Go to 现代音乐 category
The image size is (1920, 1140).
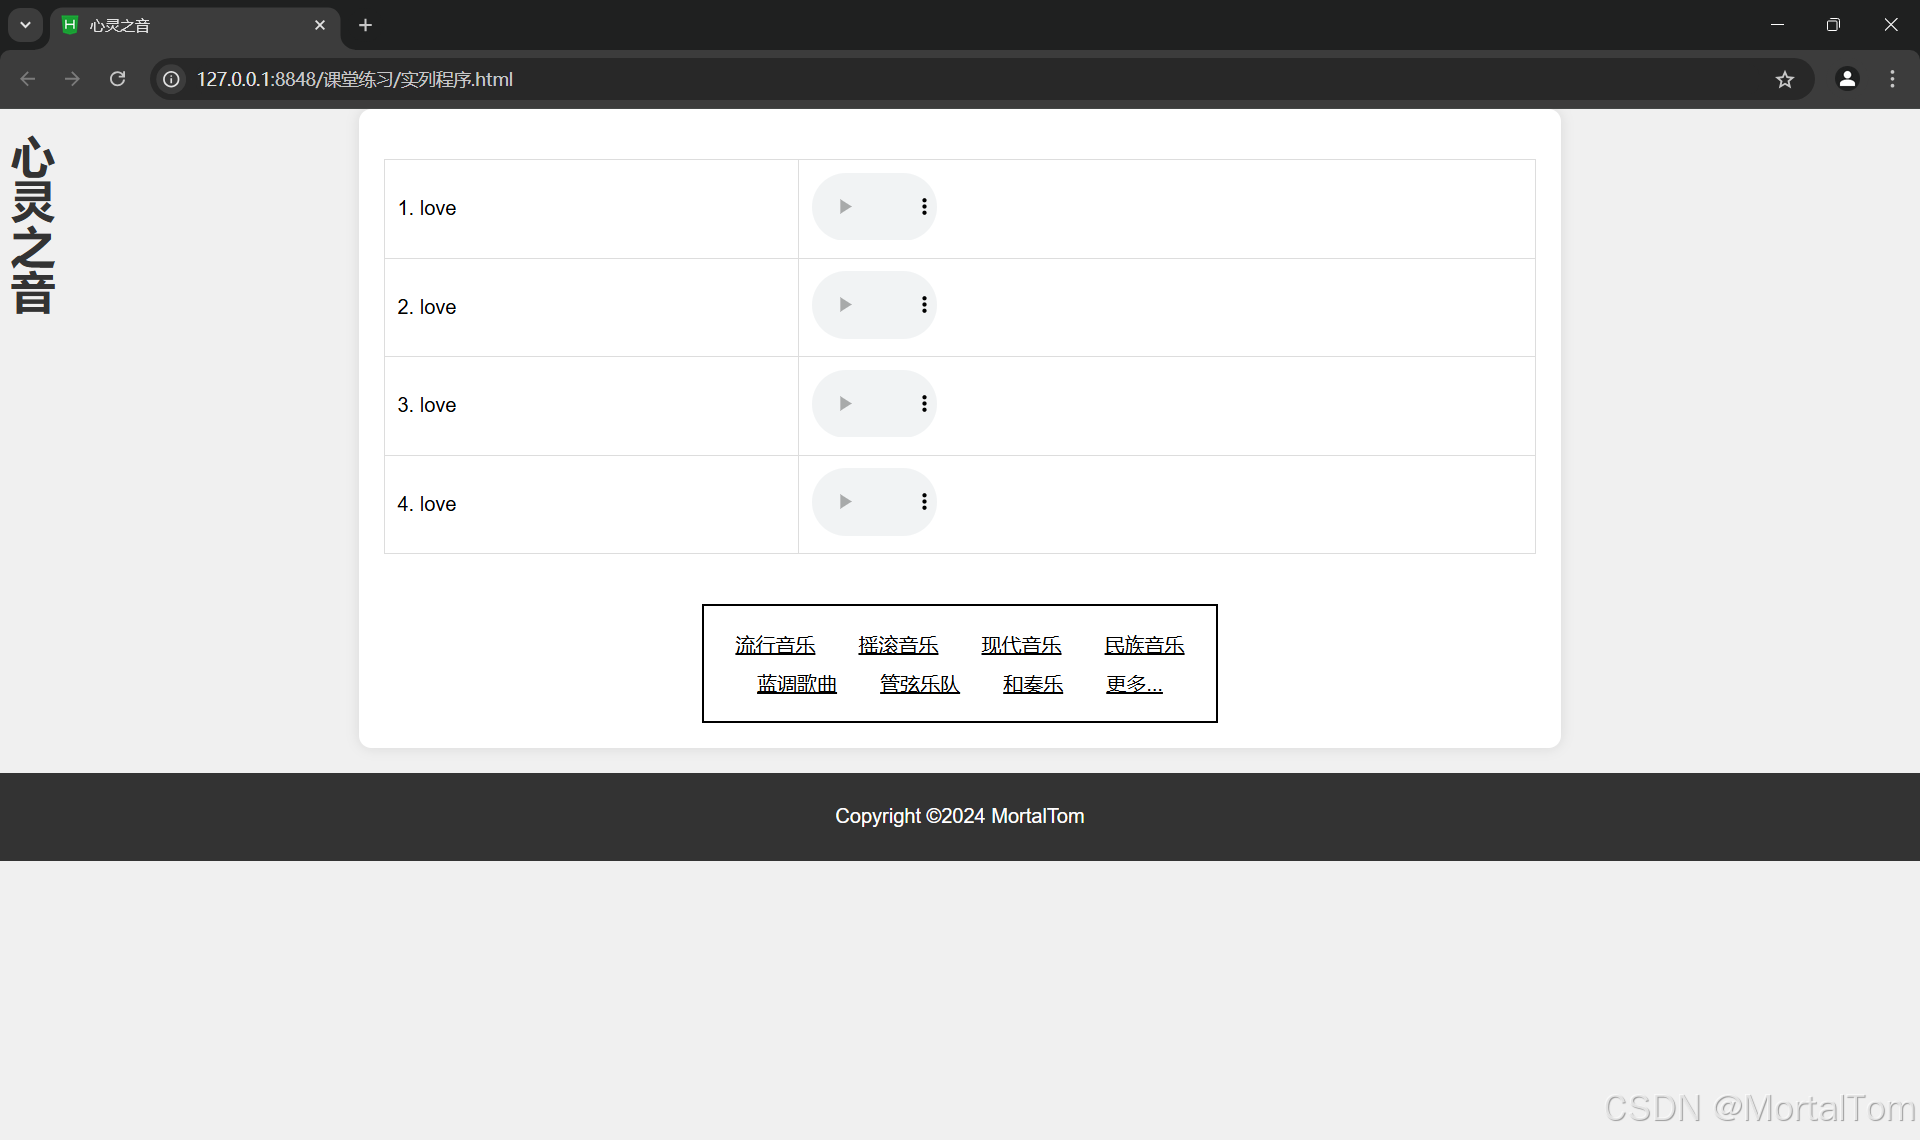pyautogui.click(x=1021, y=645)
